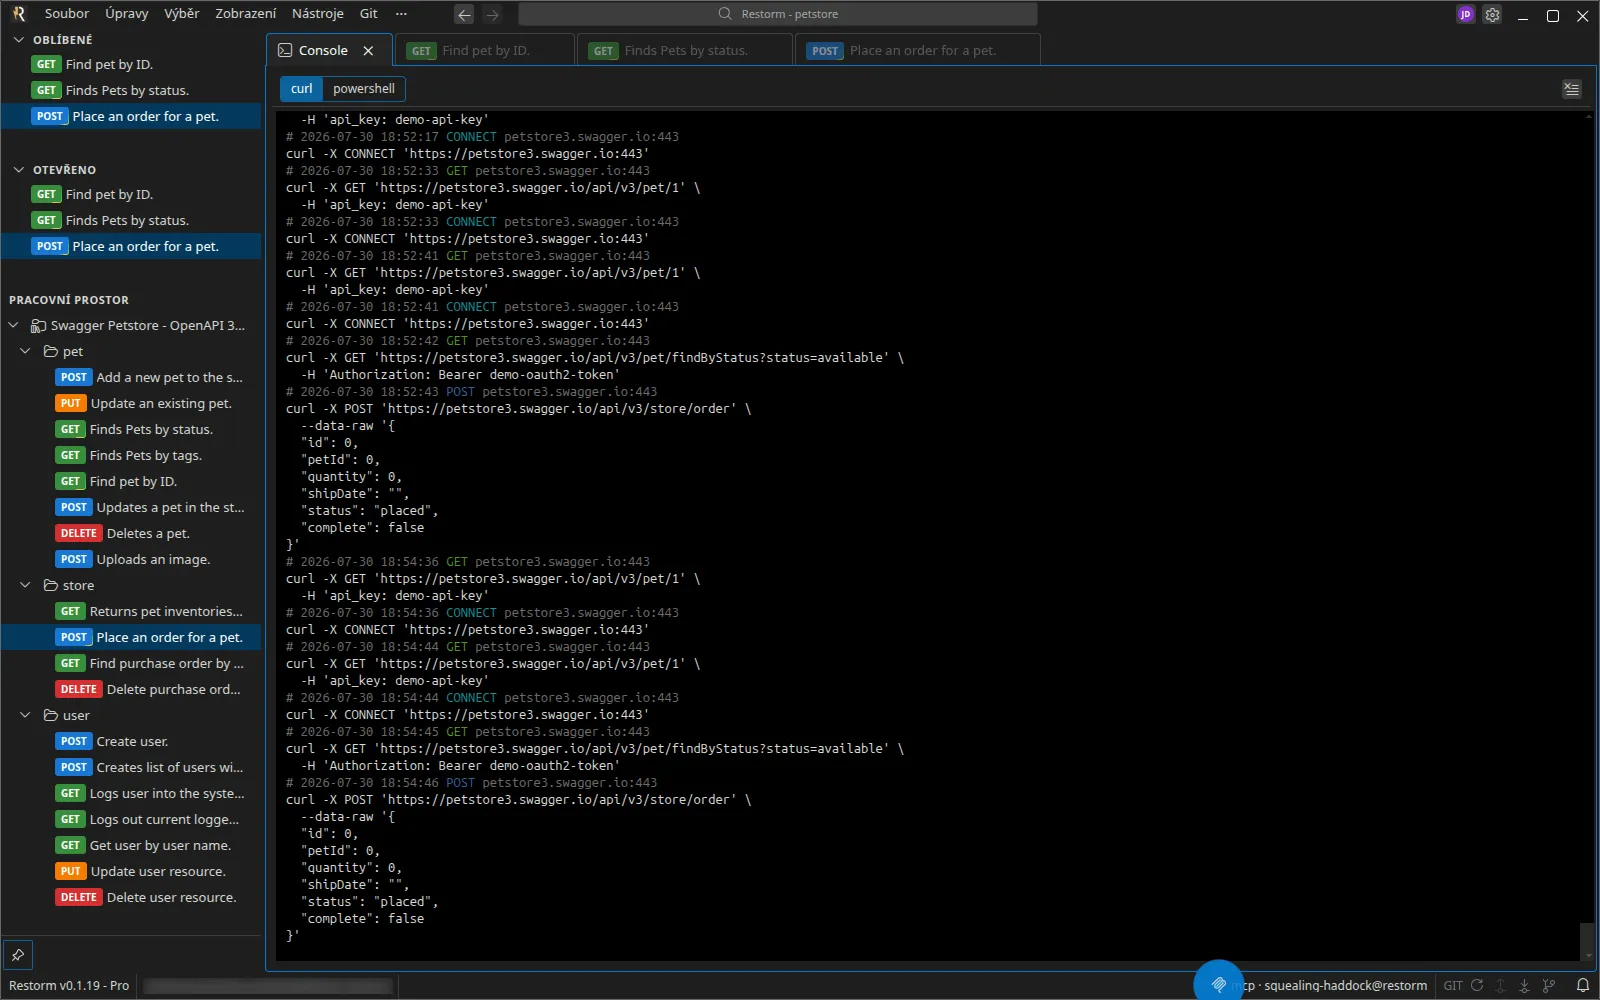Viewport: 1600px width, 1000px height.
Task: Open Uploads an image request
Action: [131, 560]
